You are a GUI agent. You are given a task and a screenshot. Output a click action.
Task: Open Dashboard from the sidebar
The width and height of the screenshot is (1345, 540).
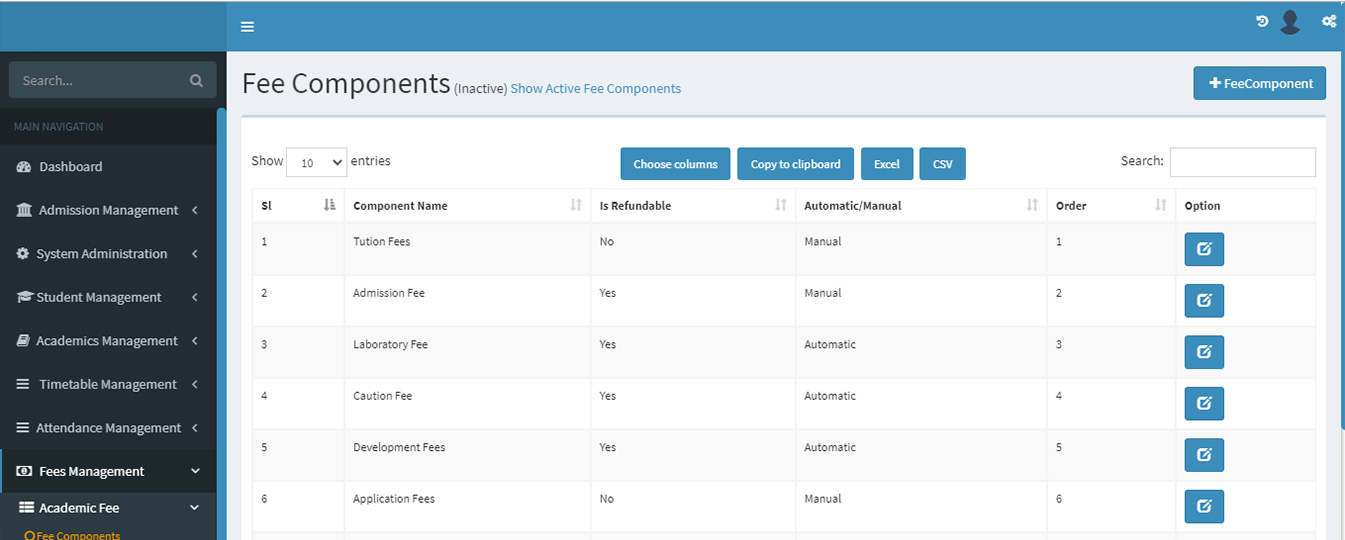(70, 167)
